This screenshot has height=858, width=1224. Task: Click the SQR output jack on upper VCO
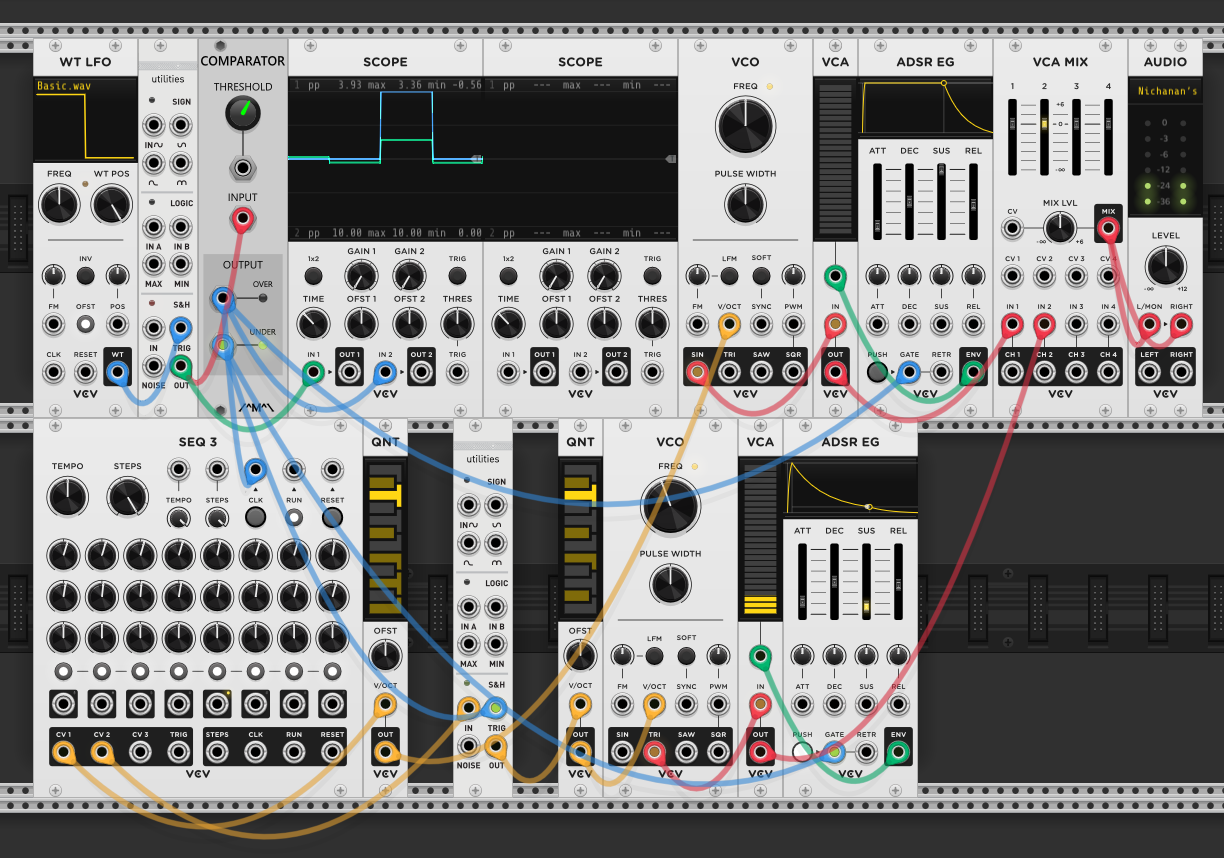793,373
